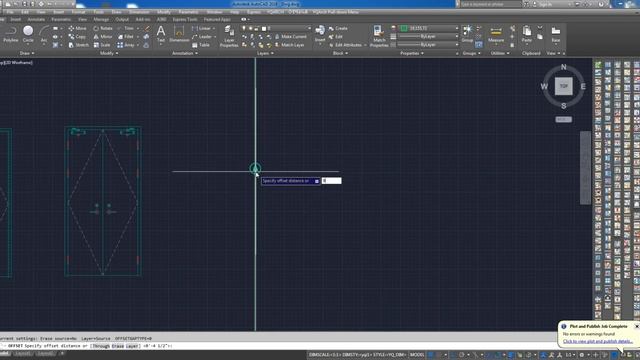Click the Base view tool
The height and width of the screenshot is (360, 640).
point(556,34)
